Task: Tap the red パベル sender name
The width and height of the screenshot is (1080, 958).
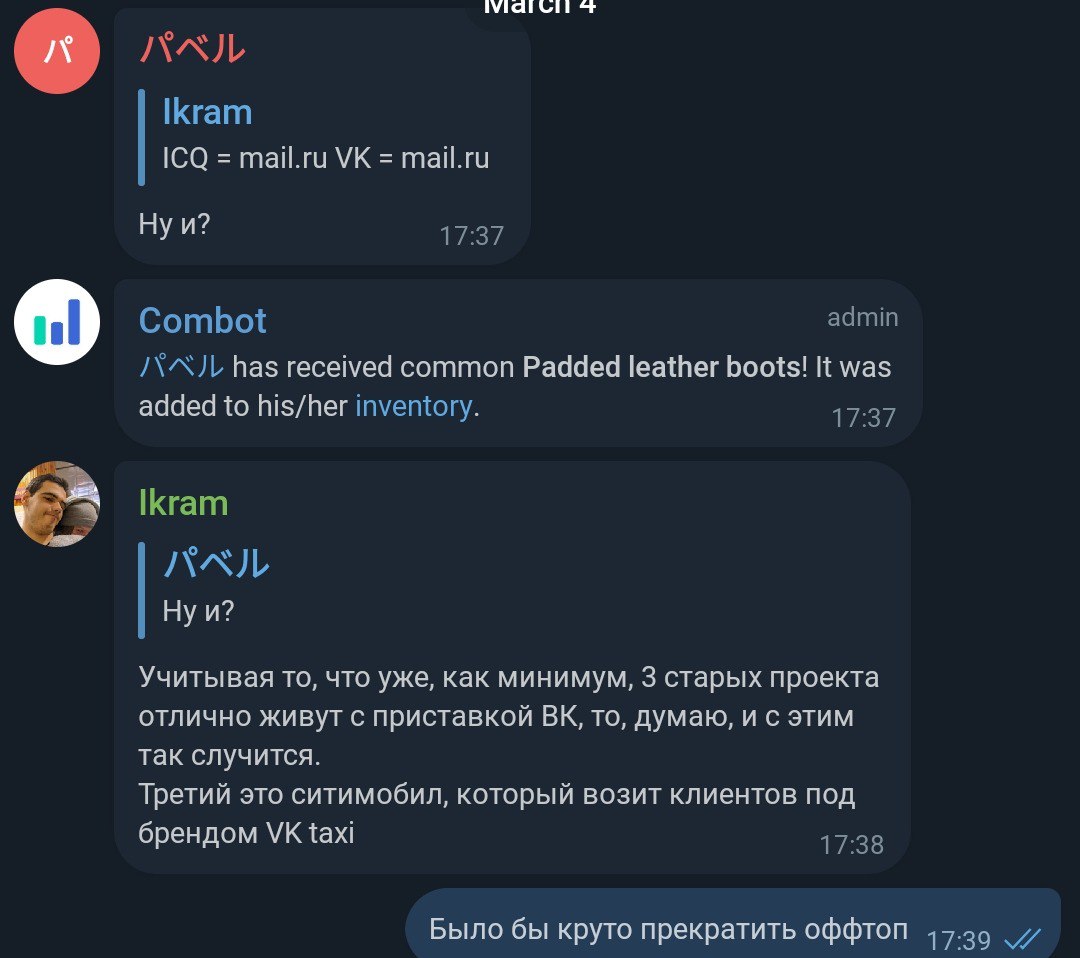Action: (192, 49)
